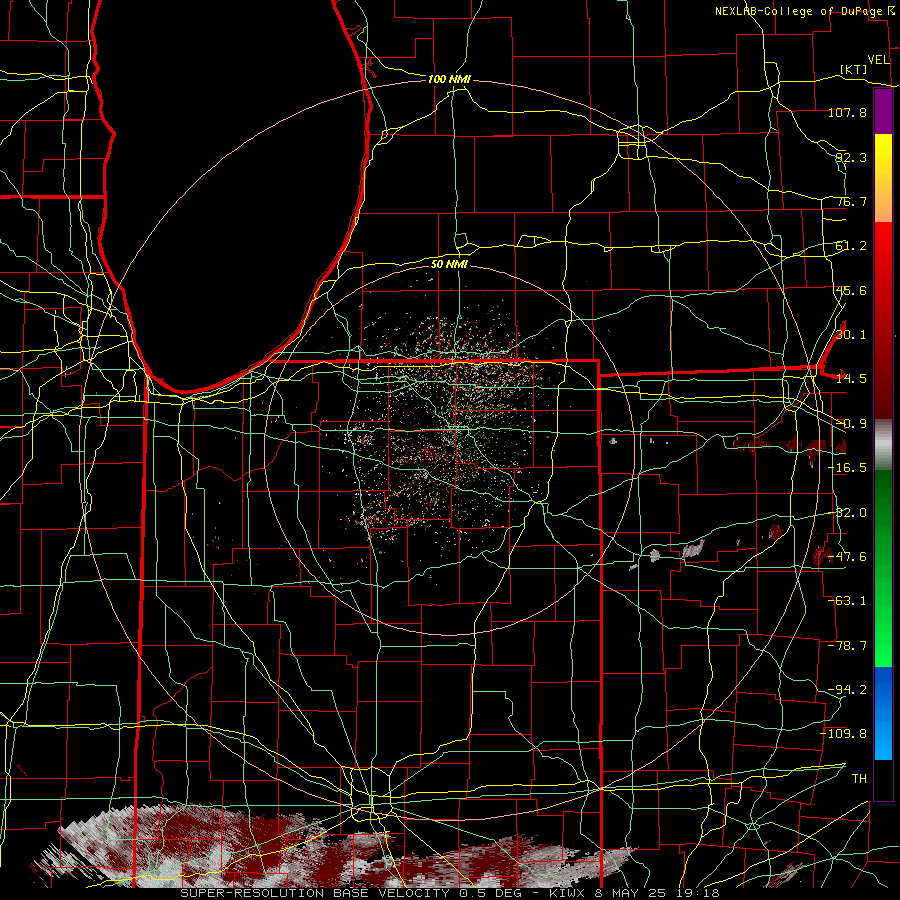Select the 61.2 velocity scale label
This screenshot has height=900, width=900.
tap(851, 246)
